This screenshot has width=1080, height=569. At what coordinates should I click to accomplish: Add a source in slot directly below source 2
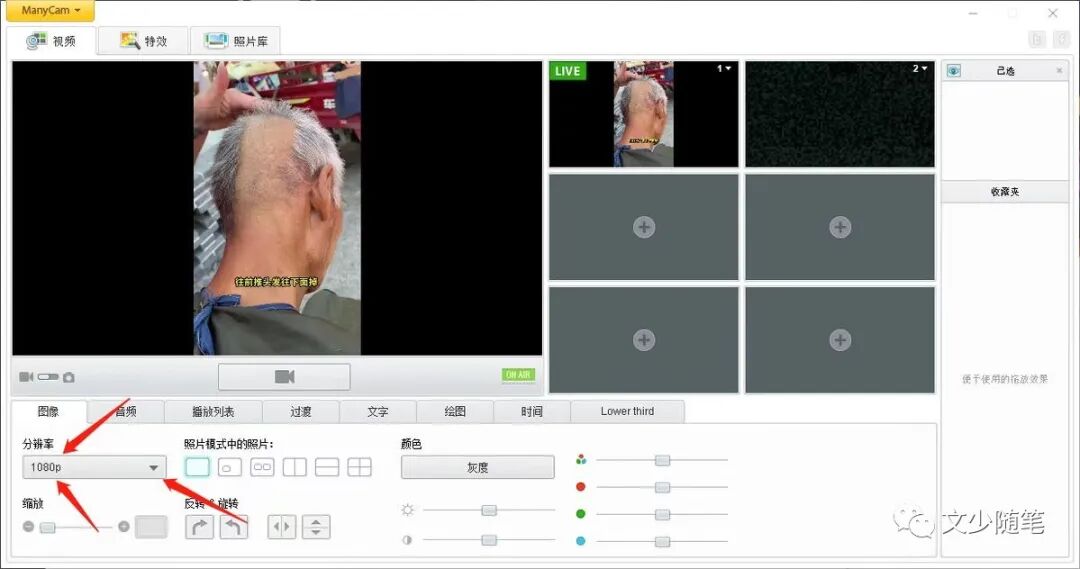coord(840,227)
